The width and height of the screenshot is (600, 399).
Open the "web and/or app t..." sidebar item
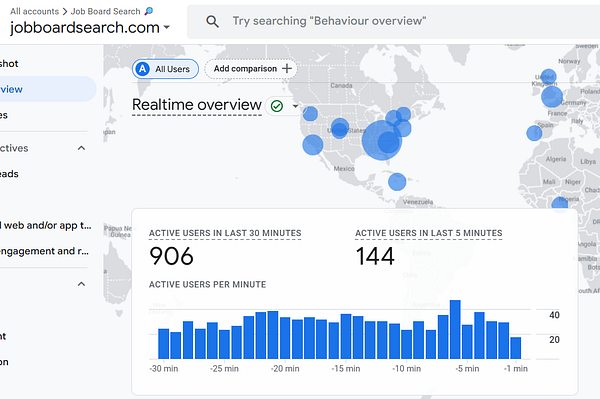[46, 226]
